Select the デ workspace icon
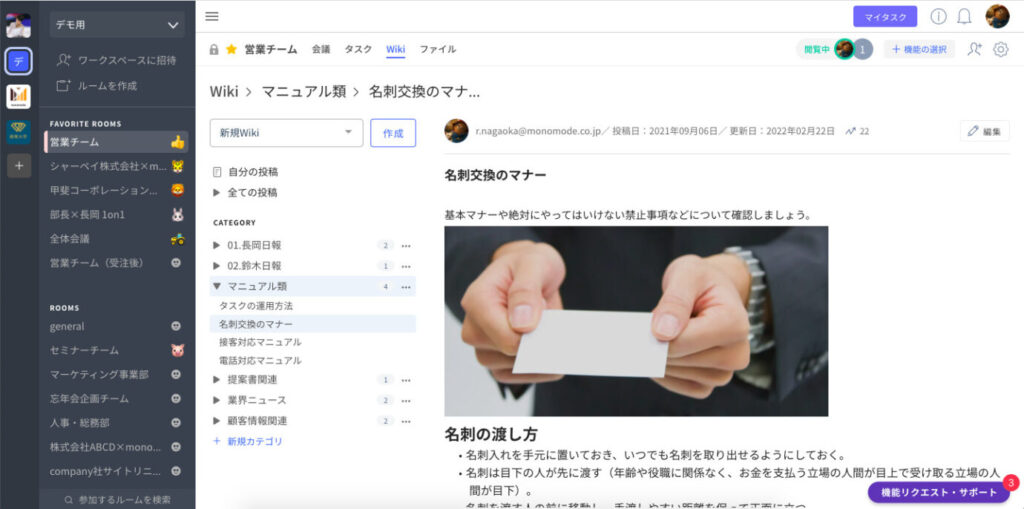 (19, 61)
